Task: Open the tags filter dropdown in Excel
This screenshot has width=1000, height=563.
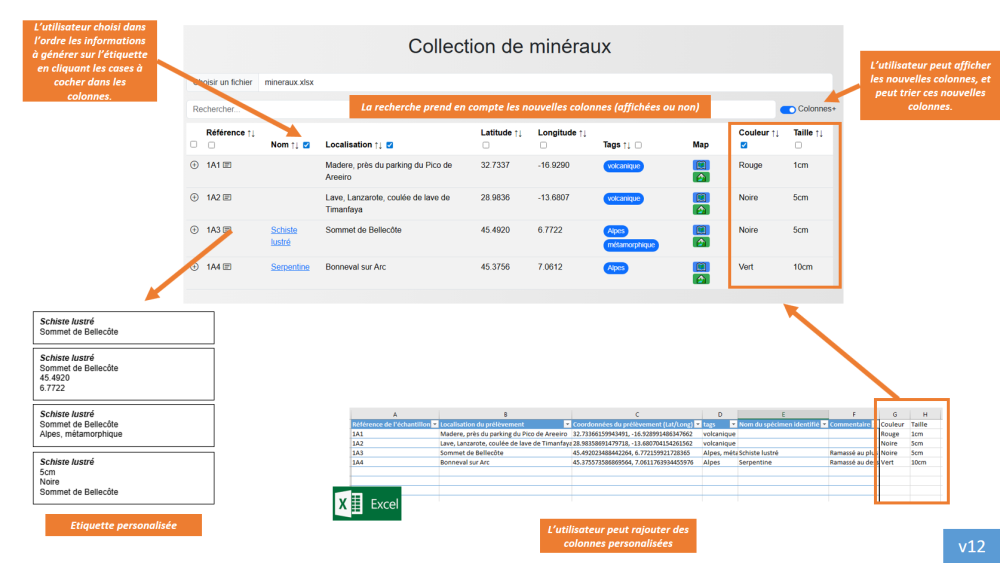Action: click(731, 424)
